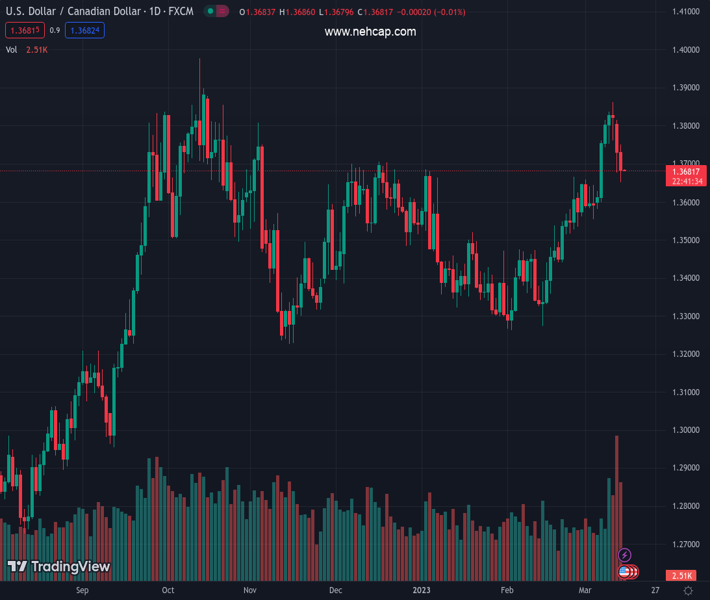Click the US flag economic event icon

tap(625, 572)
